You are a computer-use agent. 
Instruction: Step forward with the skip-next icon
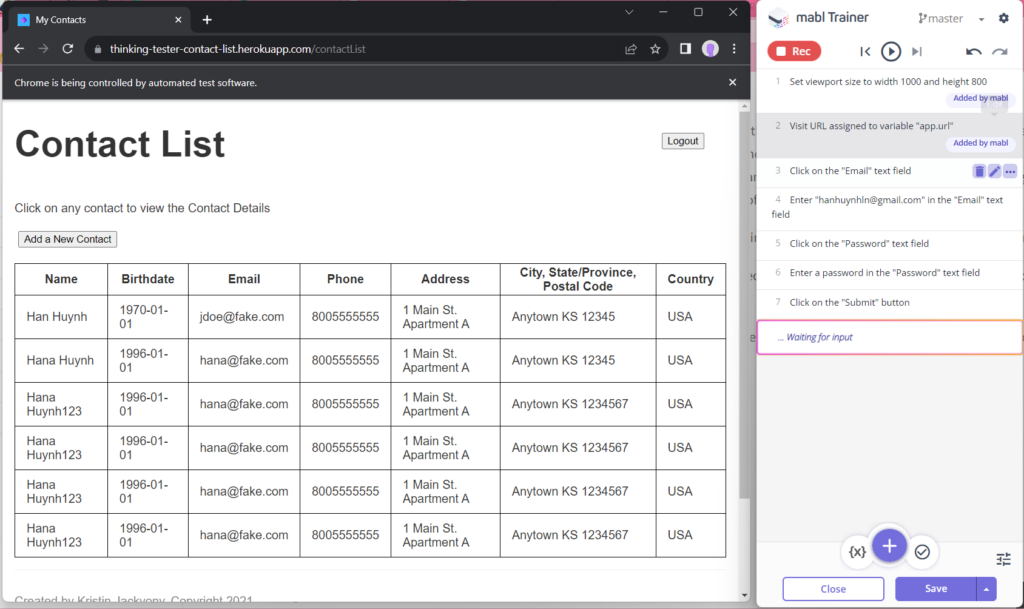click(x=916, y=51)
